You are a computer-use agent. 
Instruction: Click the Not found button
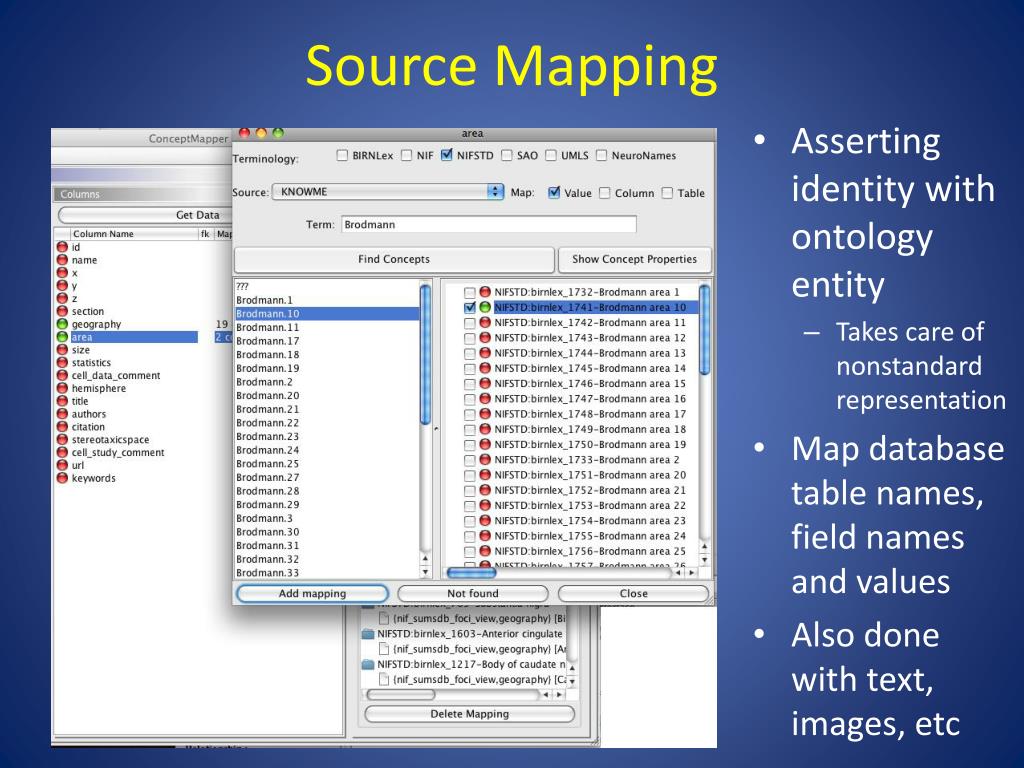pos(473,593)
